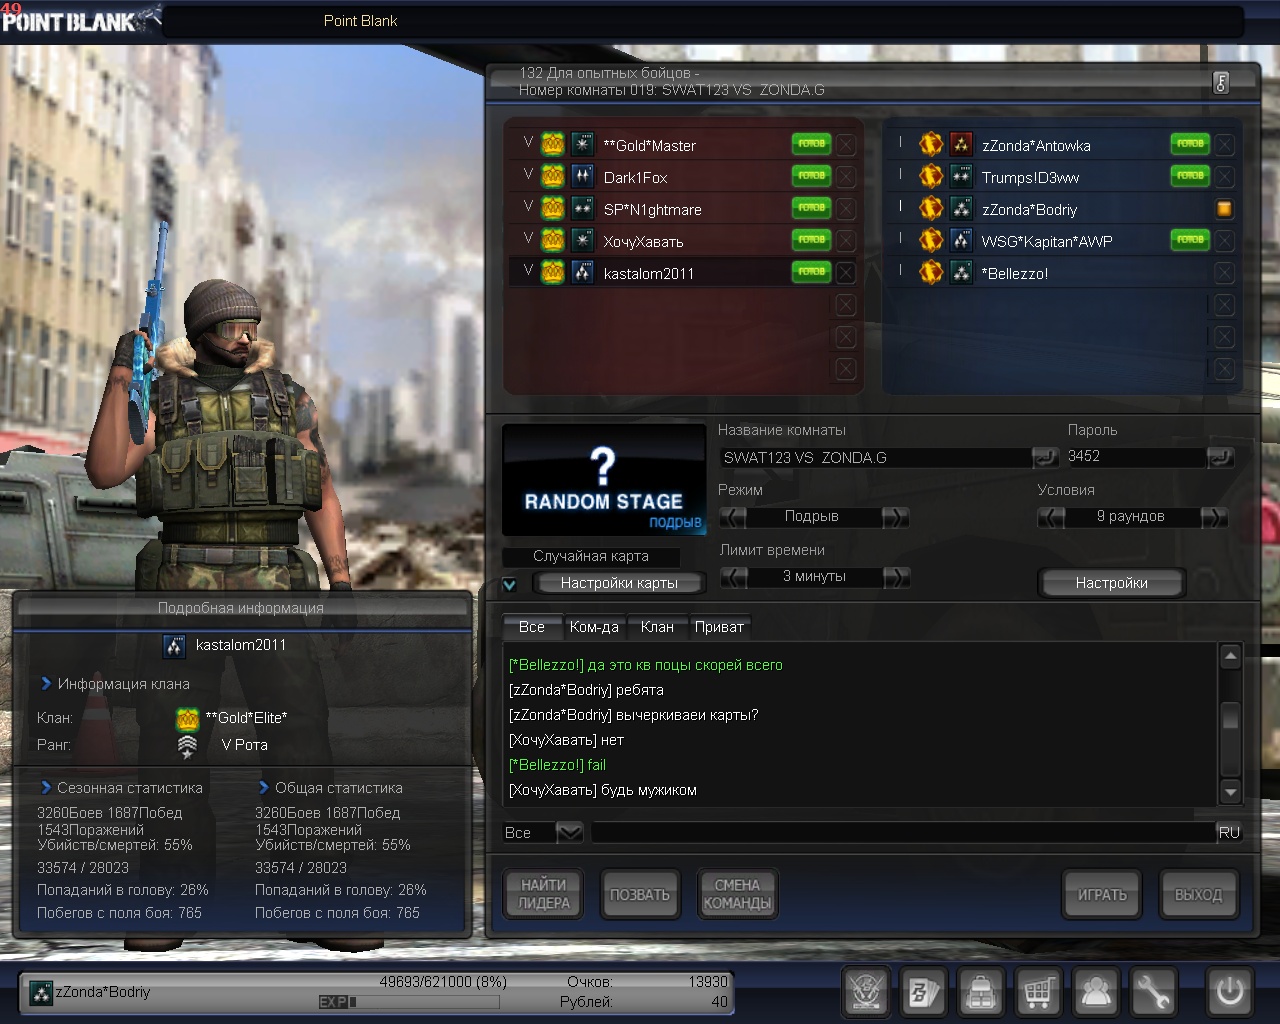The image size is (1280, 1024).
Task: Click clan emblem beside zZonda*Antowka
Action: point(931,145)
